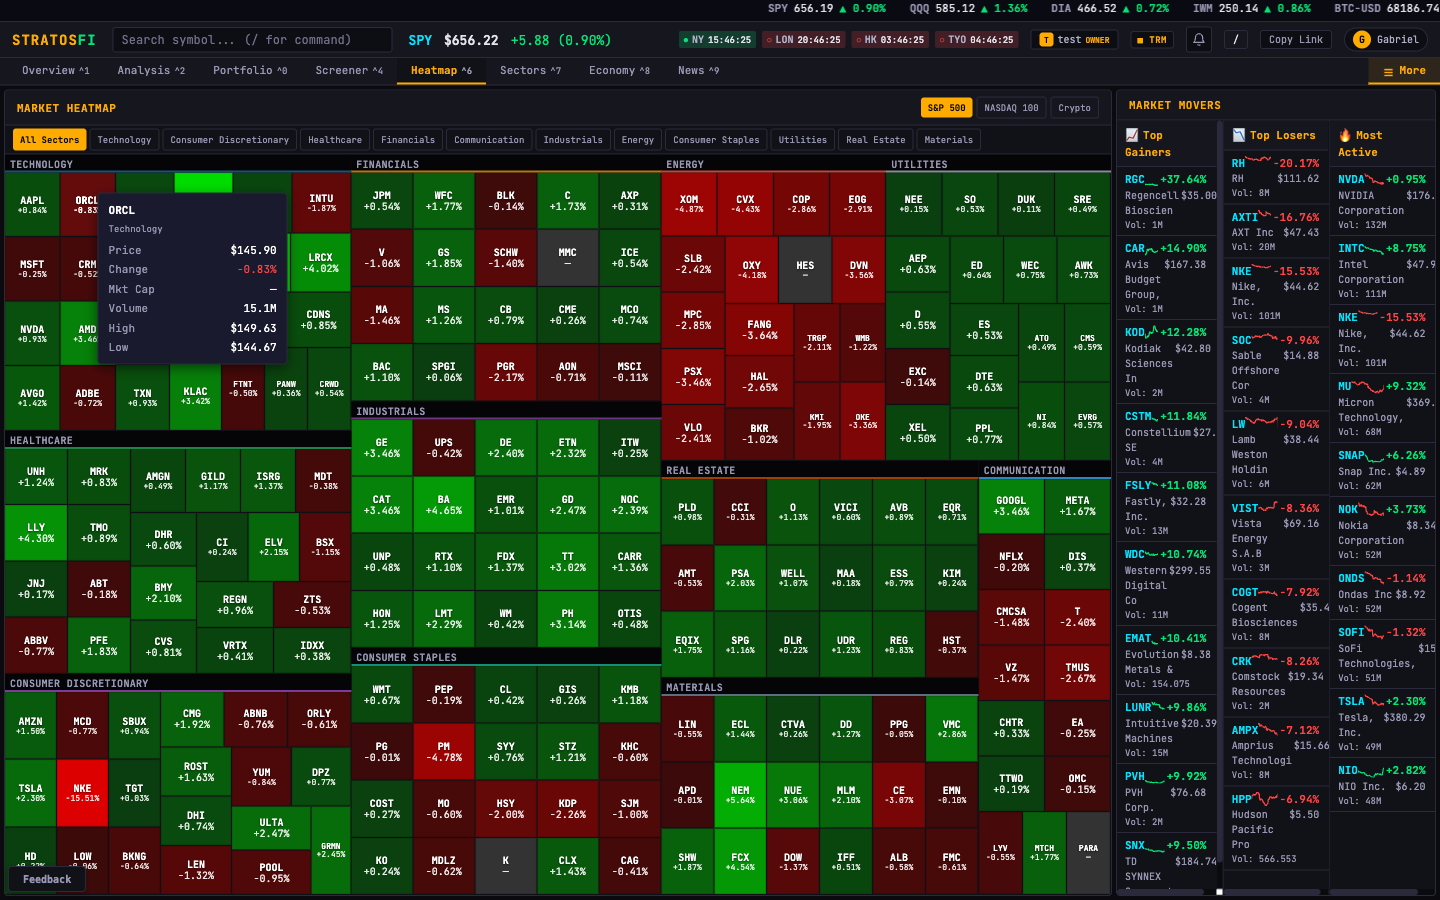This screenshot has width=1440, height=900.
Task: Select the NASDAQ 100 index toggle
Action: click(x=1011, y=108)
